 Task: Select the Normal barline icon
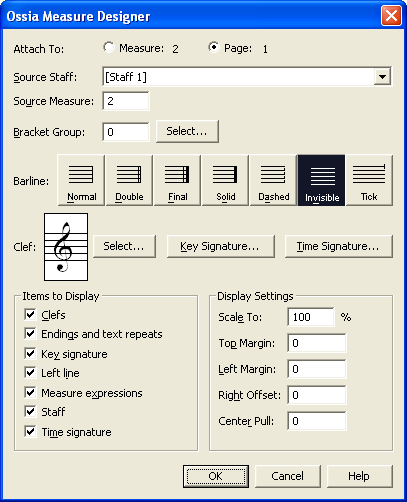(x=81, y=180)
